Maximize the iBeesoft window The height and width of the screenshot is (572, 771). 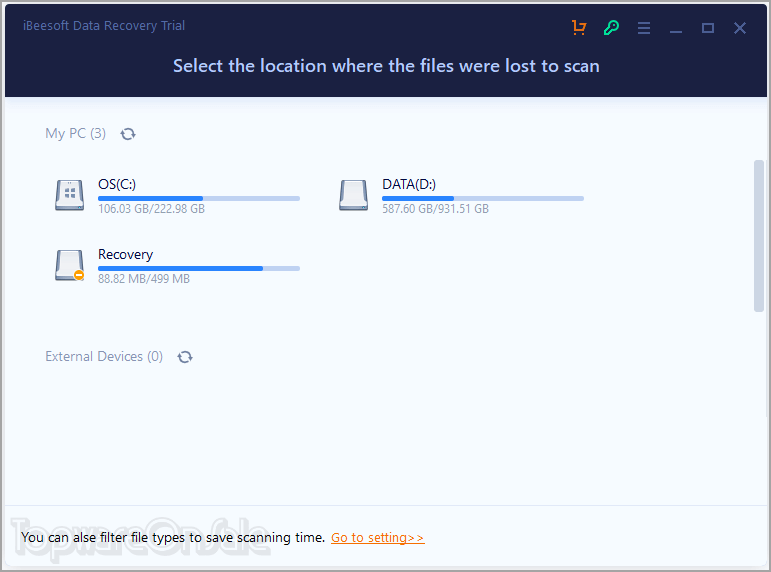pos(708,28)
